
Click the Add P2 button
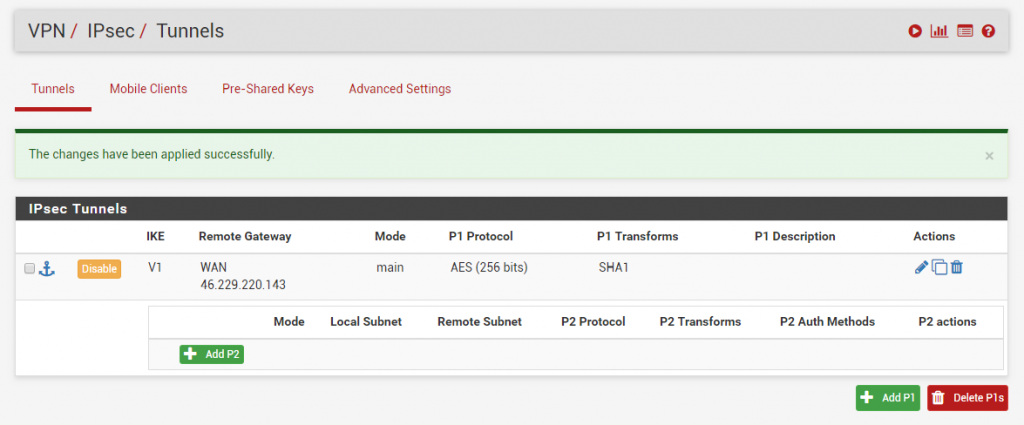tap(212, 354)
